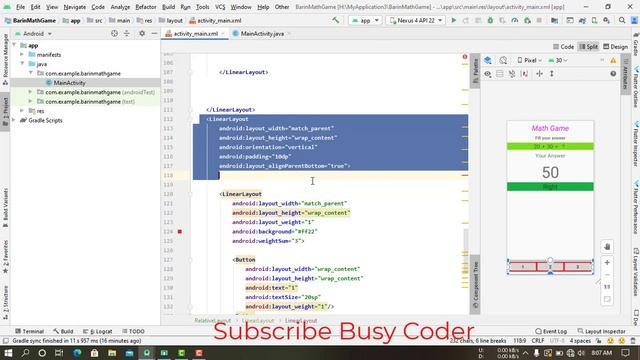This screenshot has width=640, height=360.
Task: Open Microsoft Edge from taskbar
Action: coord(77,353)
